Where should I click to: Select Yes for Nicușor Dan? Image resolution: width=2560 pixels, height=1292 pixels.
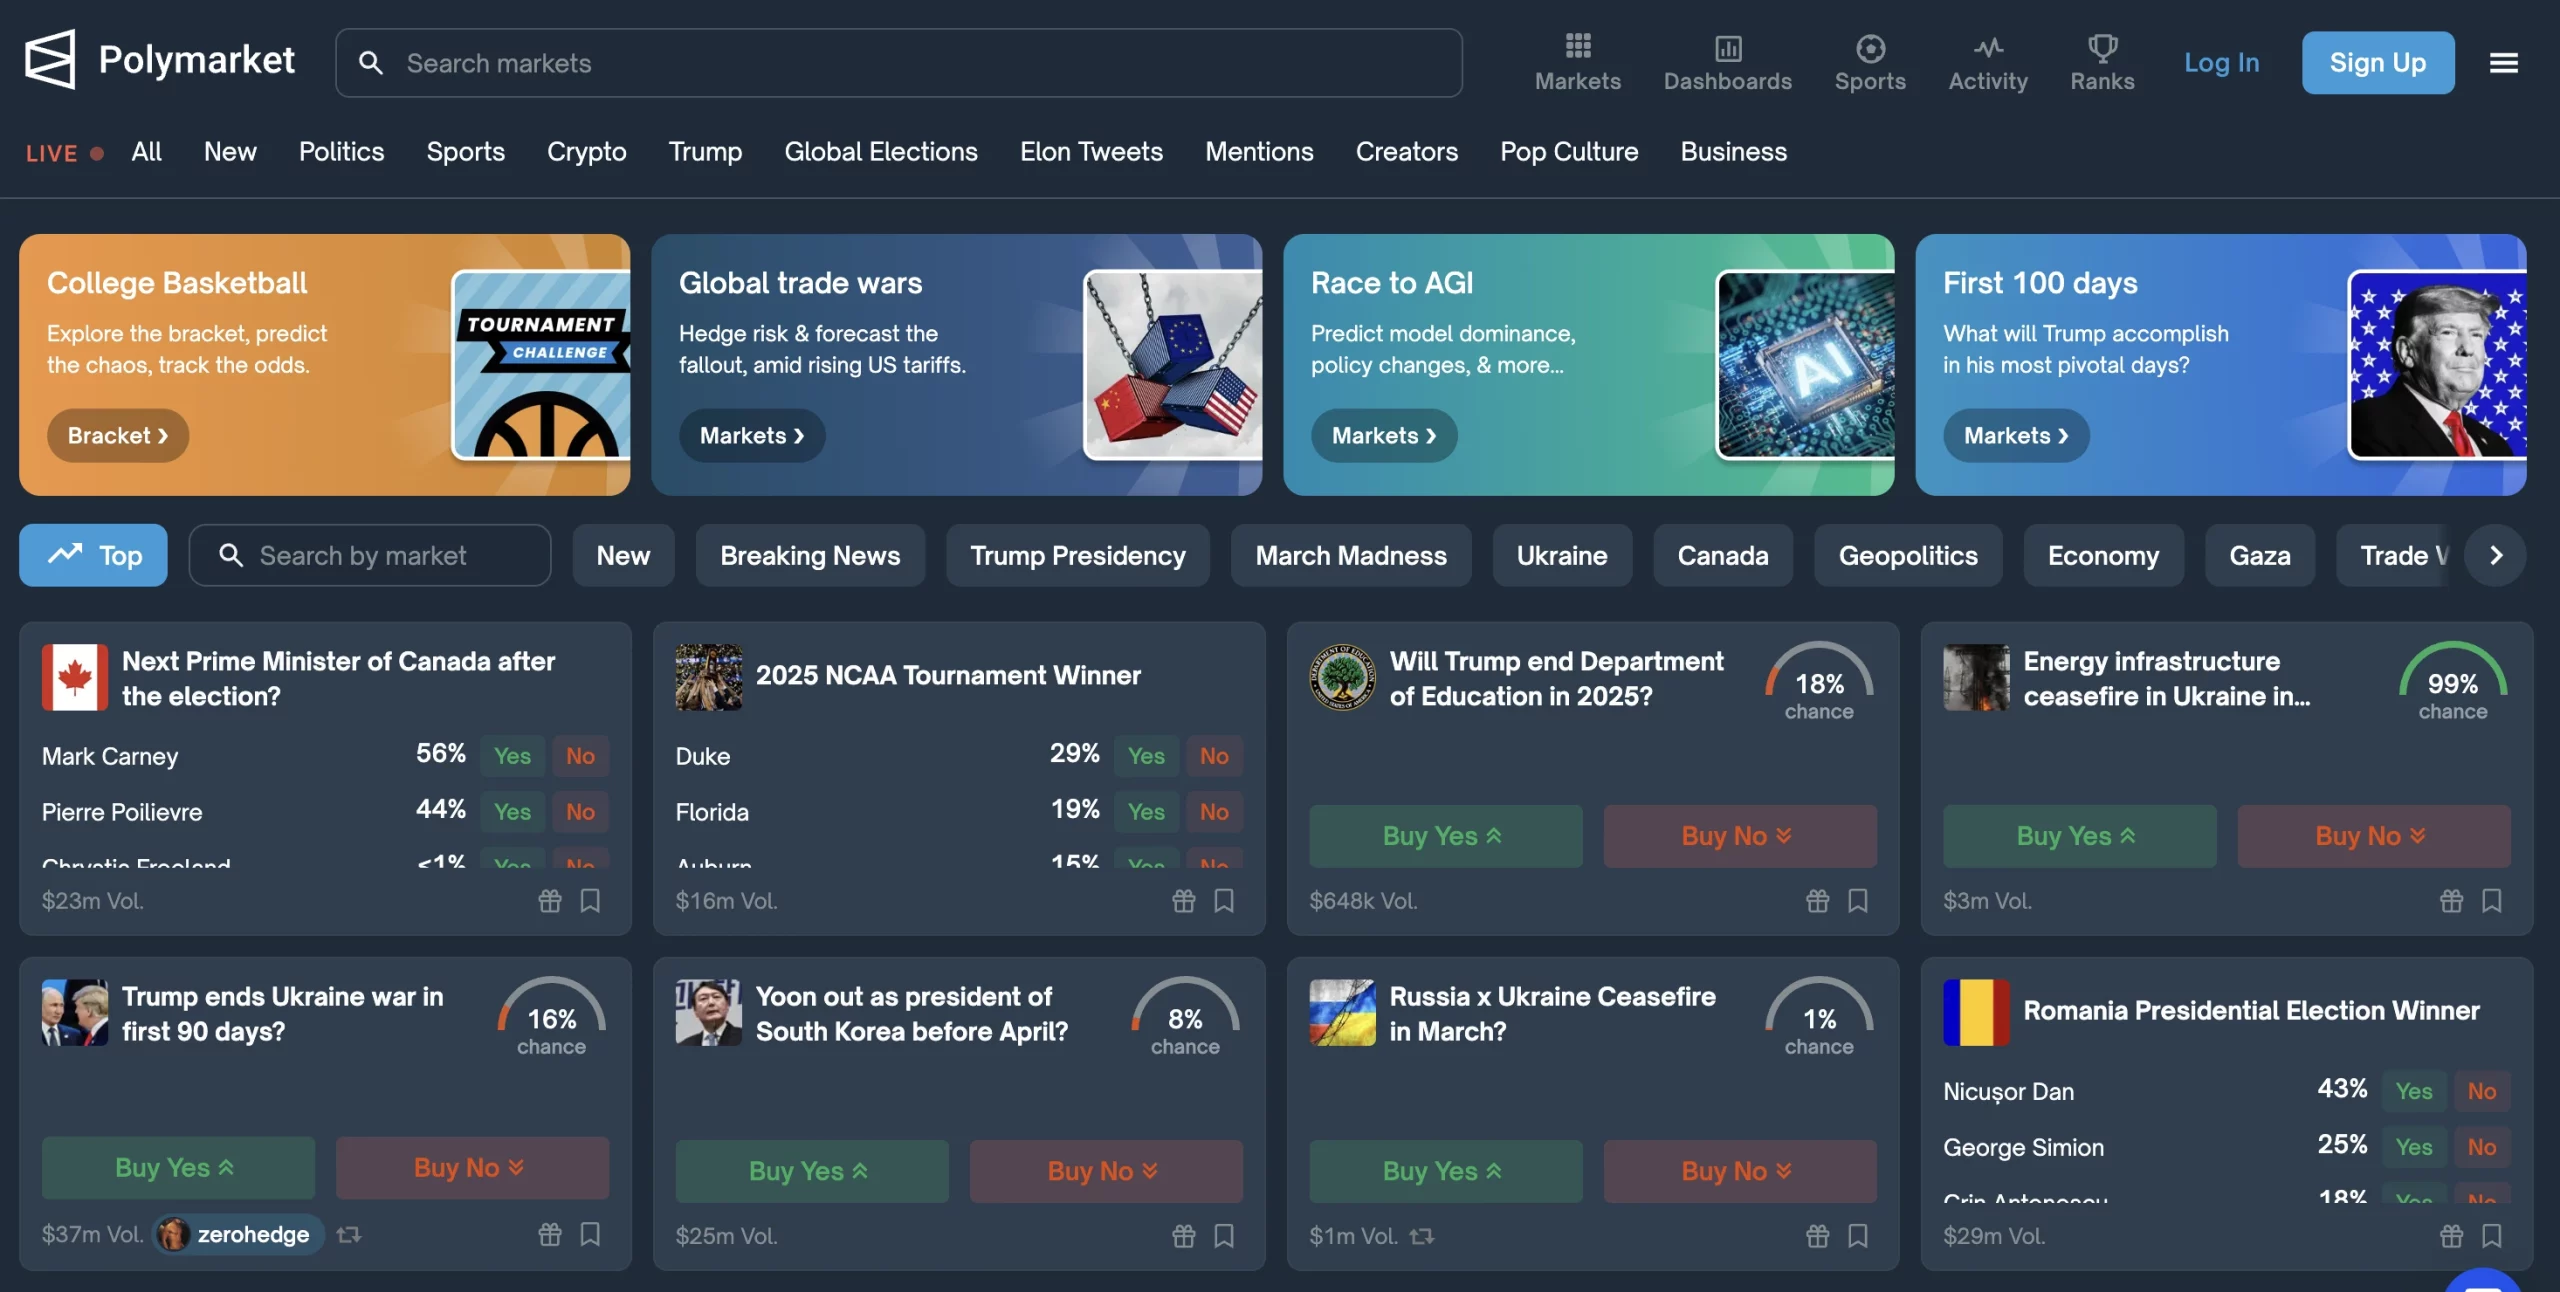coord(2413,1091)
